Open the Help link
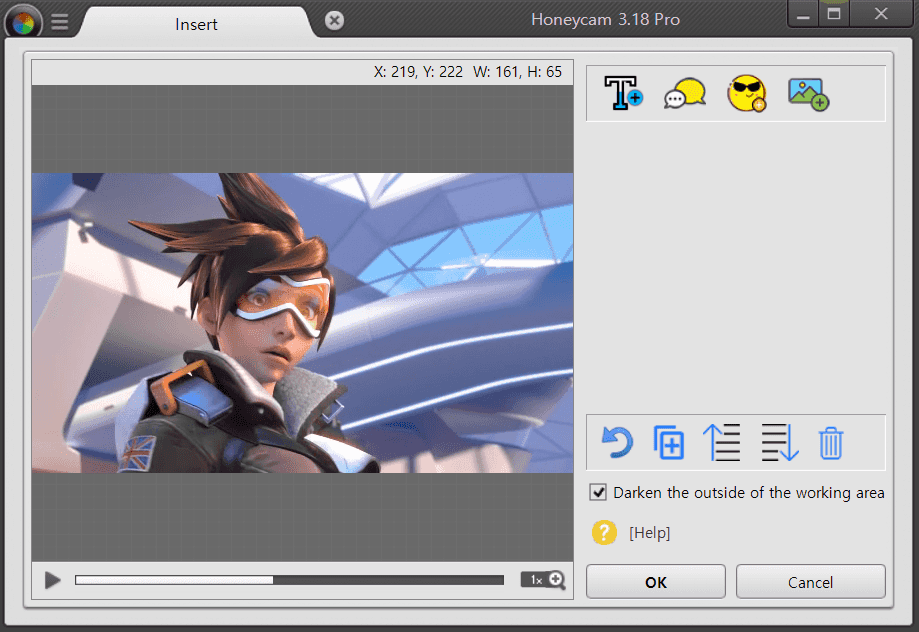The width and height of the screenshot is (919, 632). coord(649,533)
